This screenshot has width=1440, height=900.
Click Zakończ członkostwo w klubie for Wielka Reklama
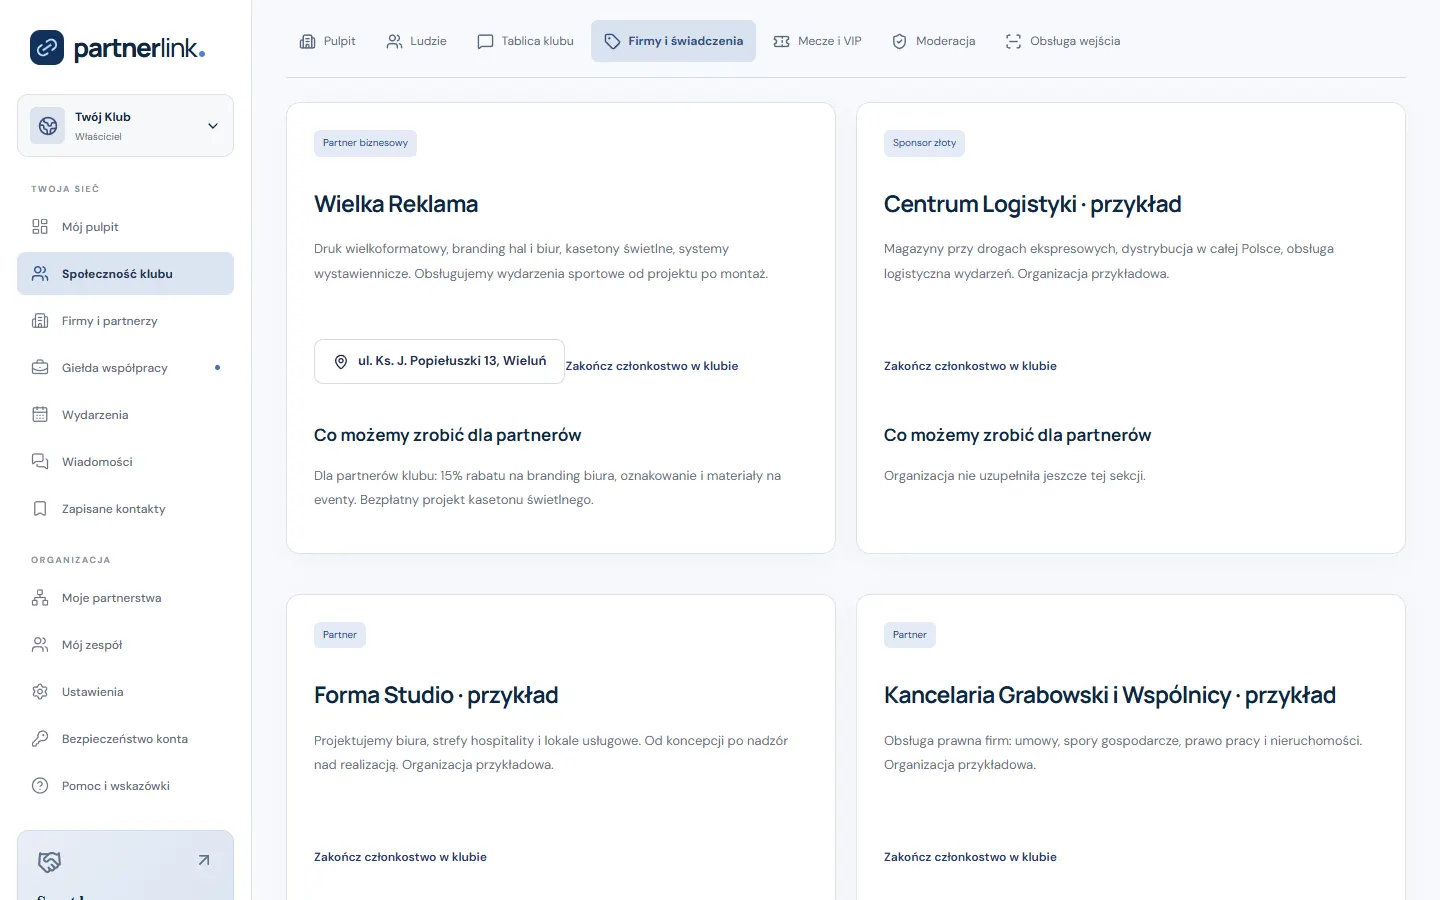[652, 366]
